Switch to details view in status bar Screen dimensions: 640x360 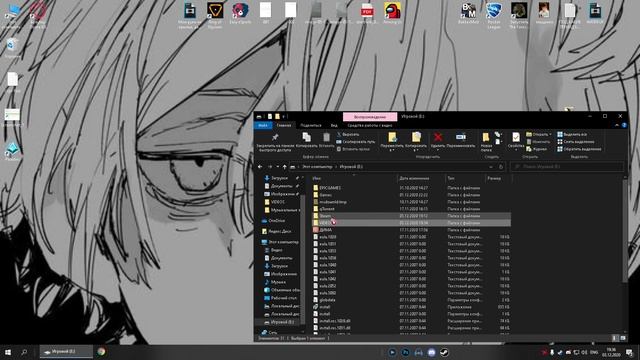point(616,338)
